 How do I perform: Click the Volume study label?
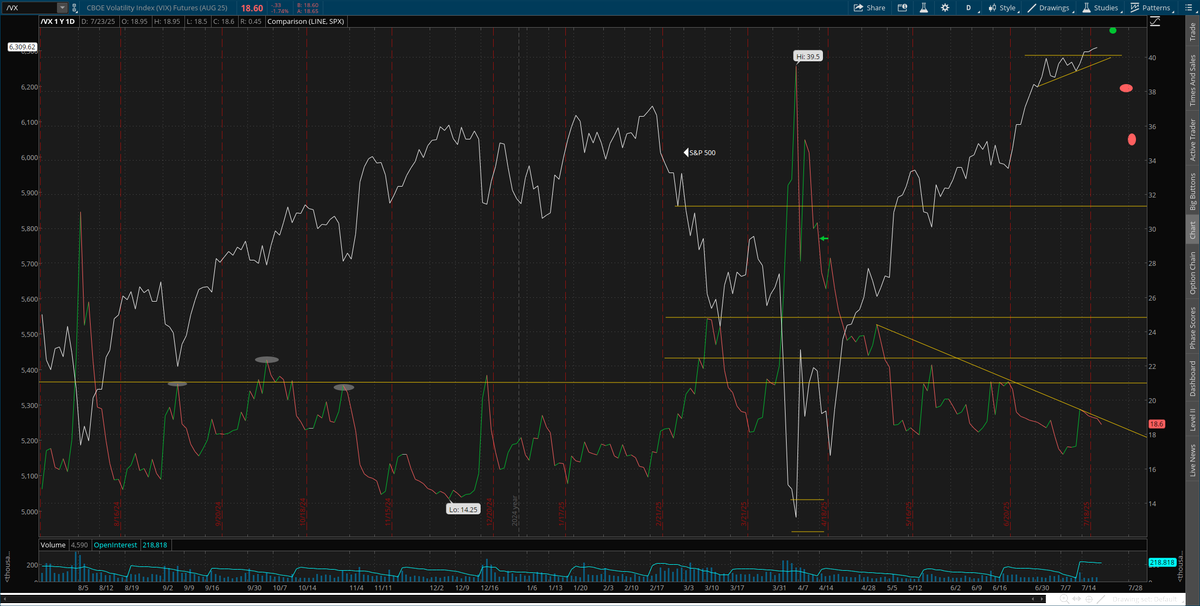click(51, 544)
